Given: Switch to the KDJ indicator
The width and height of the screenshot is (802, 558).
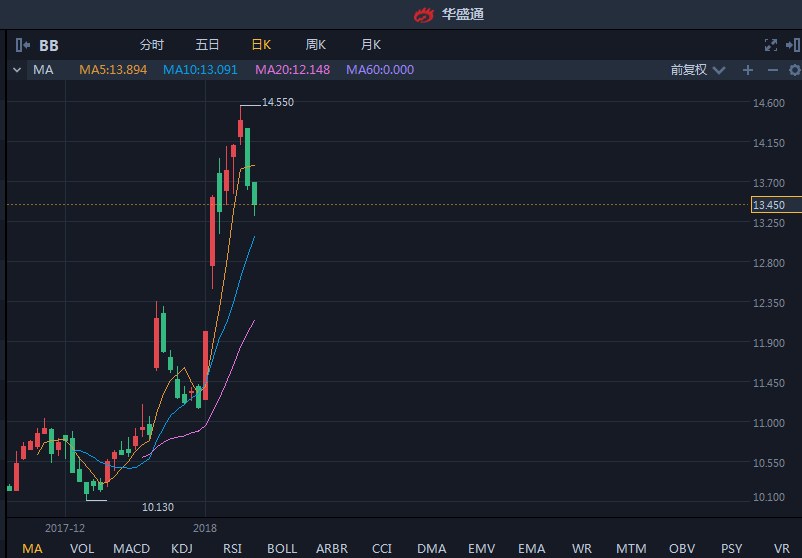Looking at the screenshot, I should point(182,549).
